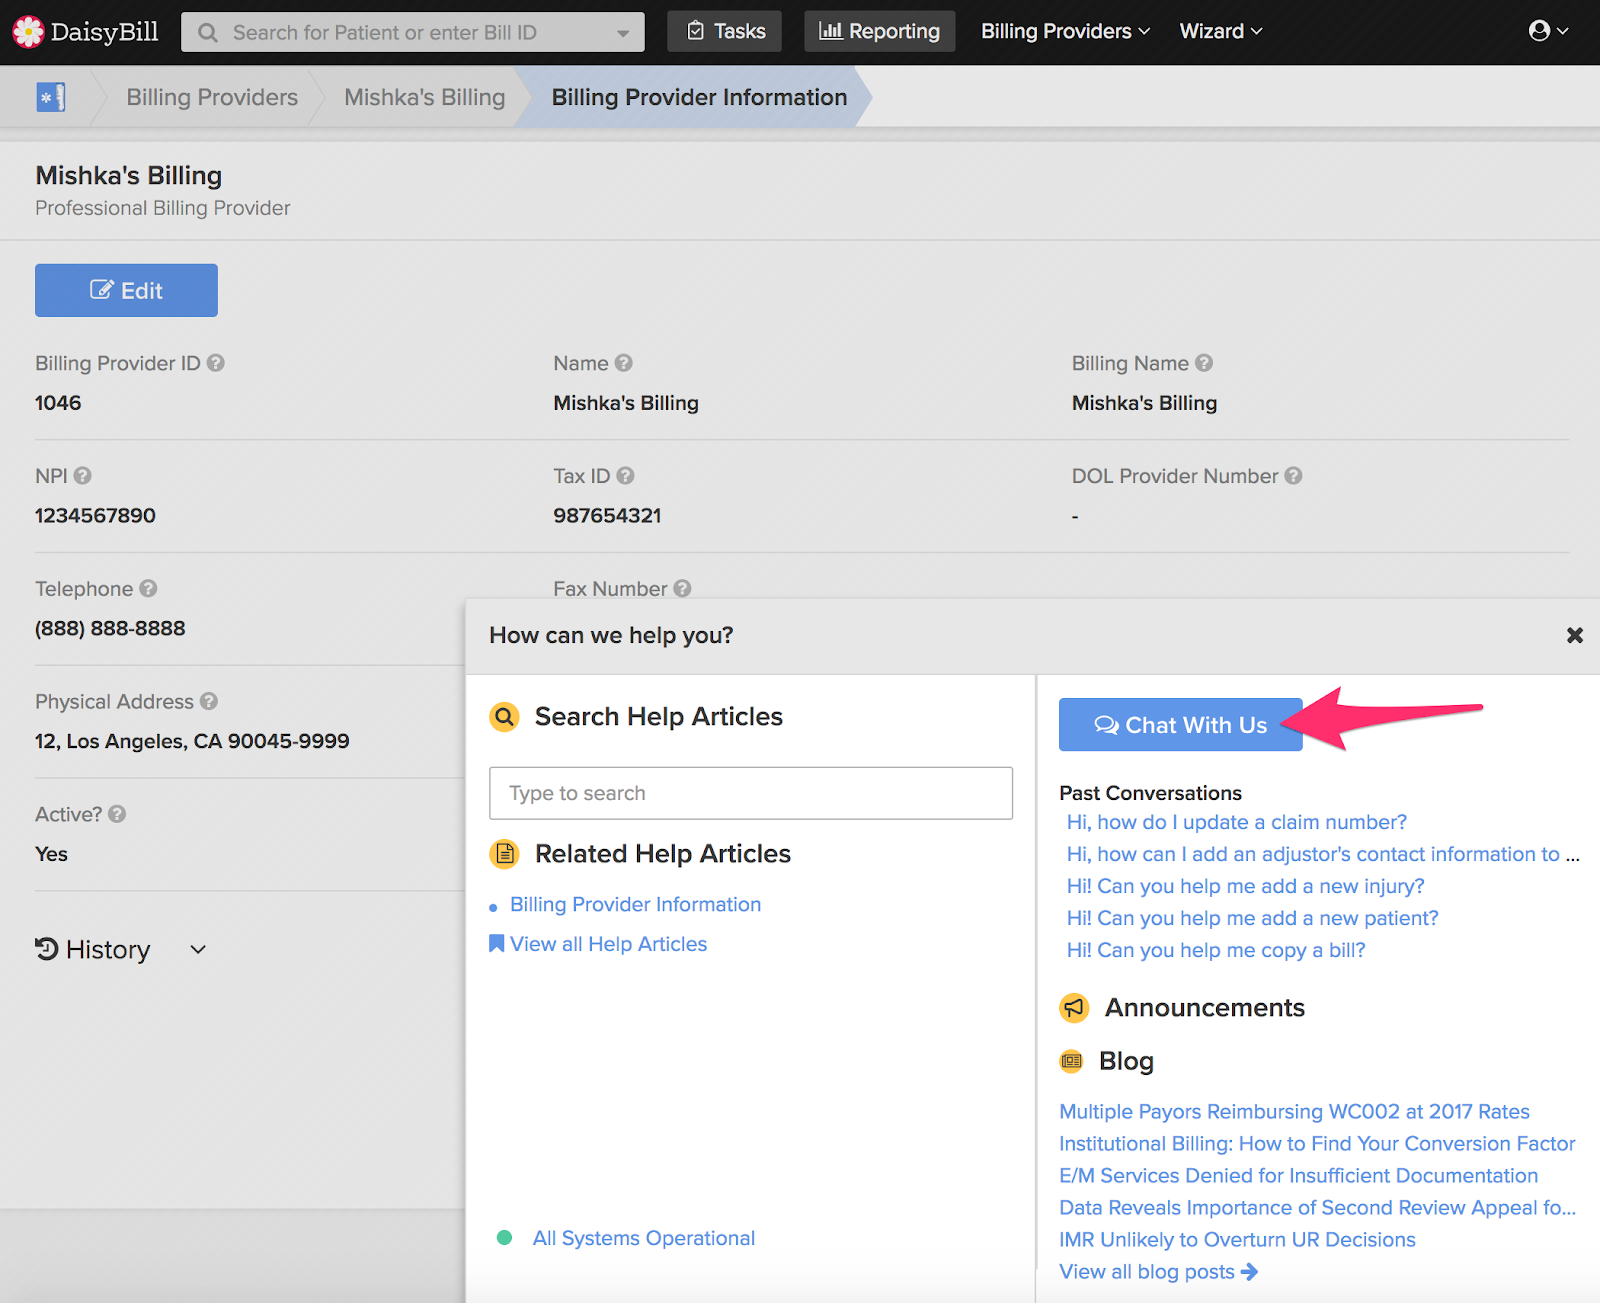Click help icon beside Name label
Image resolution: width=1600 pixels, height=1303 pixels.
(623, 363)
